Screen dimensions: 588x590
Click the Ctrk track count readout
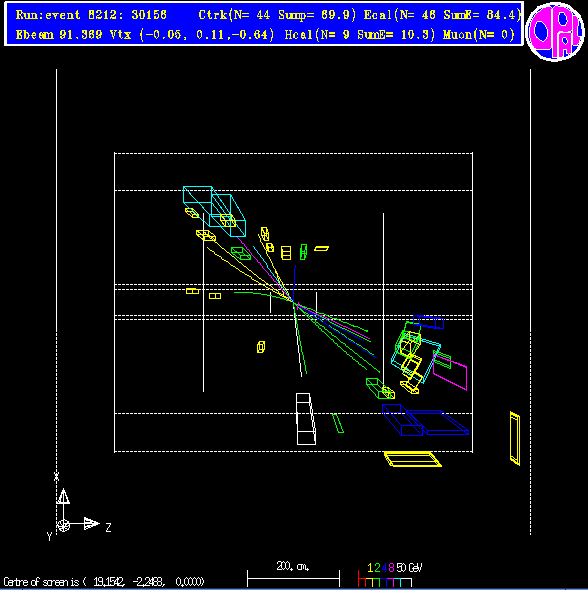point(277,15)
